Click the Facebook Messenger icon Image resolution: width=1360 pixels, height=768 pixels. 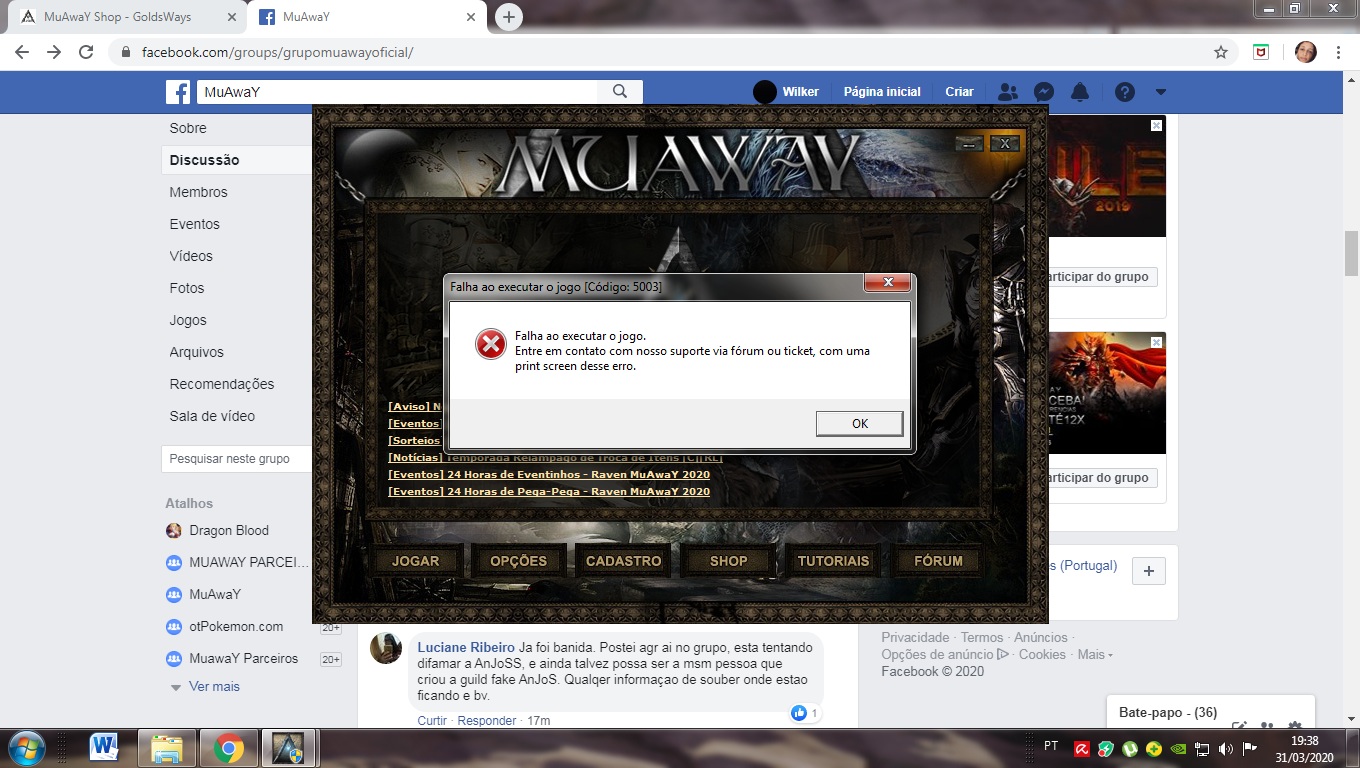[1042, 92]
